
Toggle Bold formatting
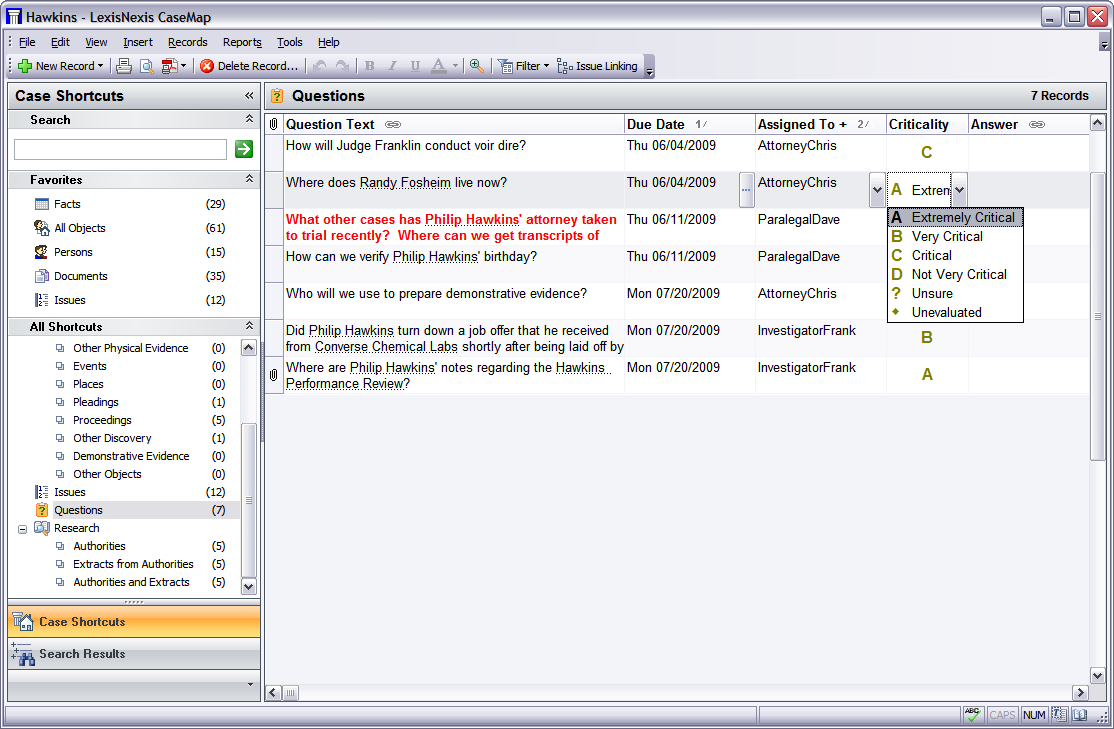(369, 66)
